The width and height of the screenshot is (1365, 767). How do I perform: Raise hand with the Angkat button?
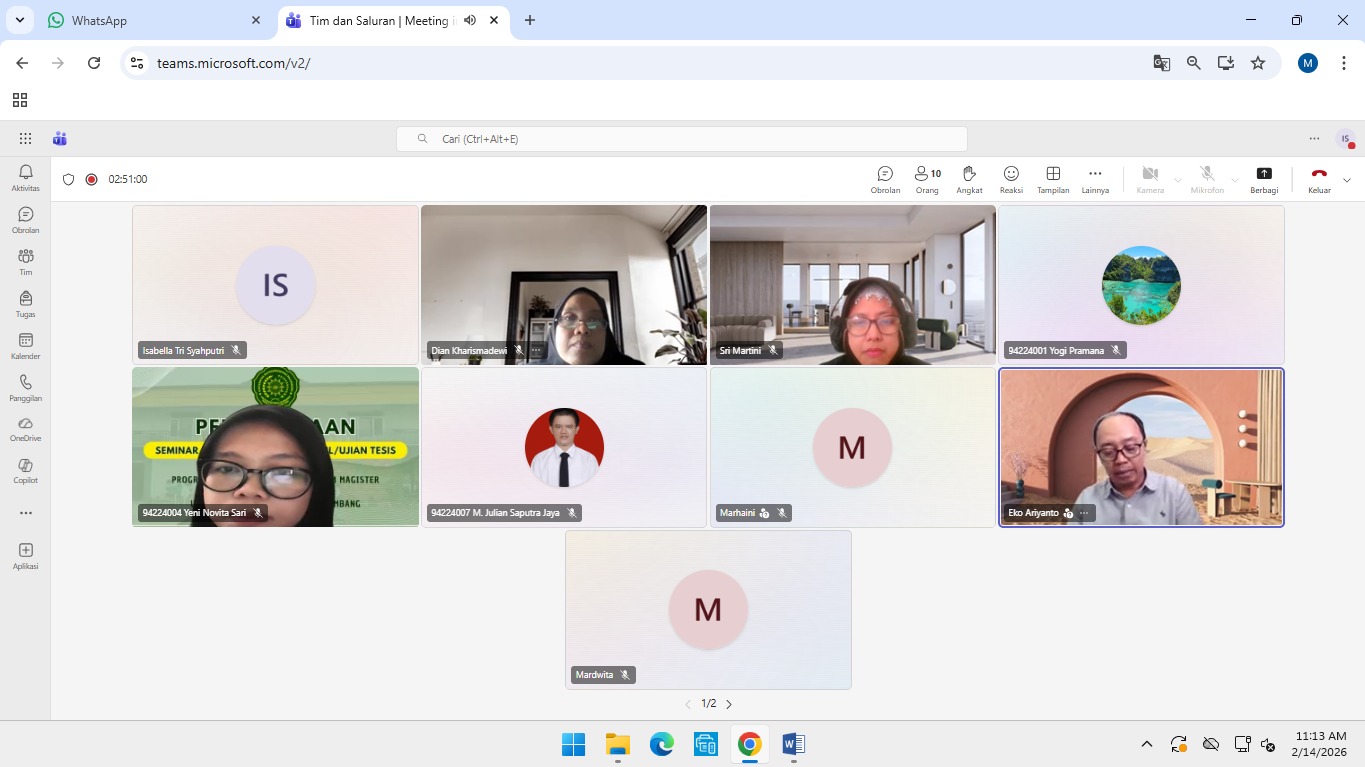969,179
